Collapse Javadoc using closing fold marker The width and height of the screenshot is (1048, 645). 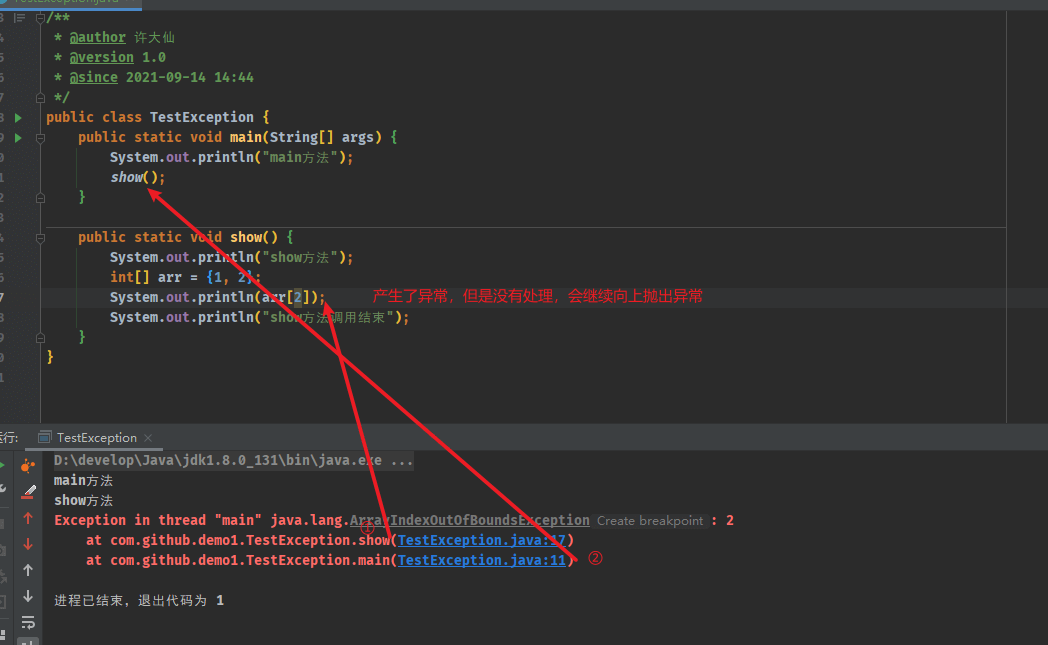click(40, 98)
